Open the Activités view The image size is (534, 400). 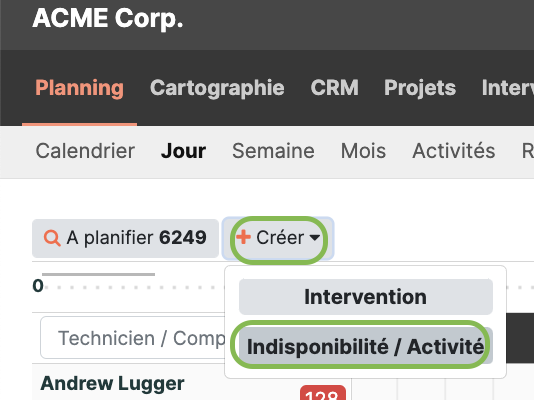(x=454, y=151)
